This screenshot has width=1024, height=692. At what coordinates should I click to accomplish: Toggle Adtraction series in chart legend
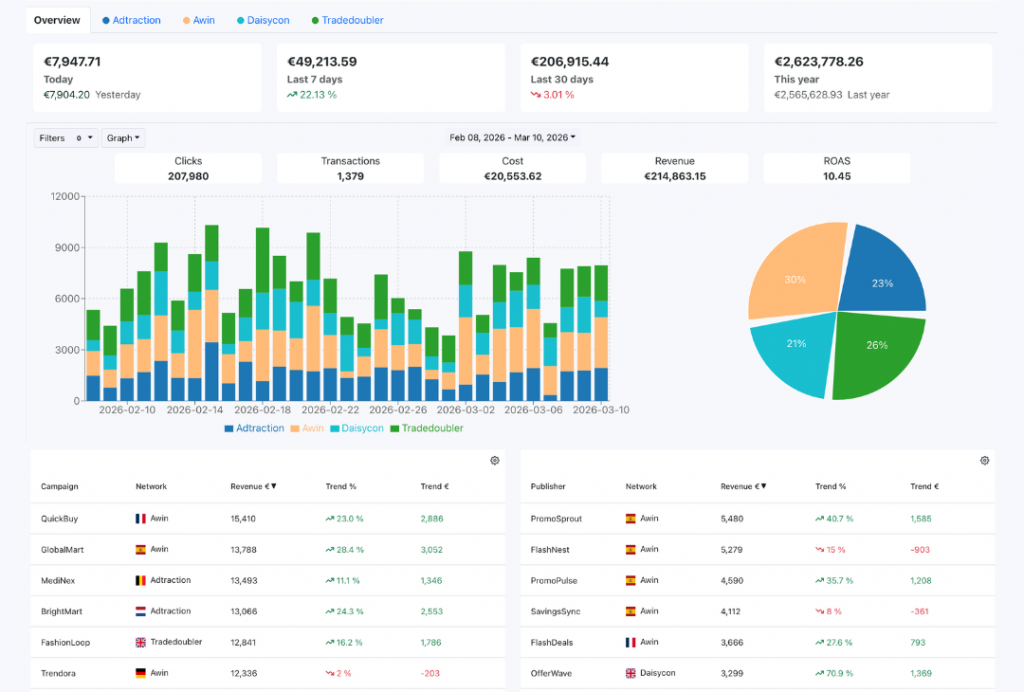tap(254, 428)
